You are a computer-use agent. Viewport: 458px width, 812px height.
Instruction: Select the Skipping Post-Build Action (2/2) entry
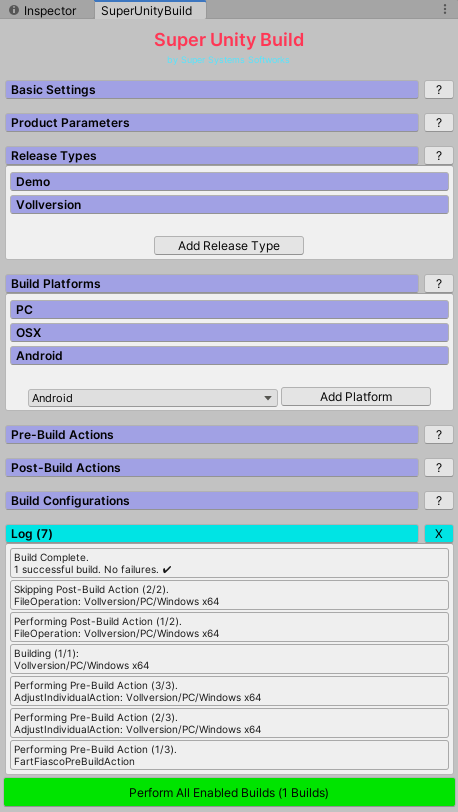click(230, 595)
